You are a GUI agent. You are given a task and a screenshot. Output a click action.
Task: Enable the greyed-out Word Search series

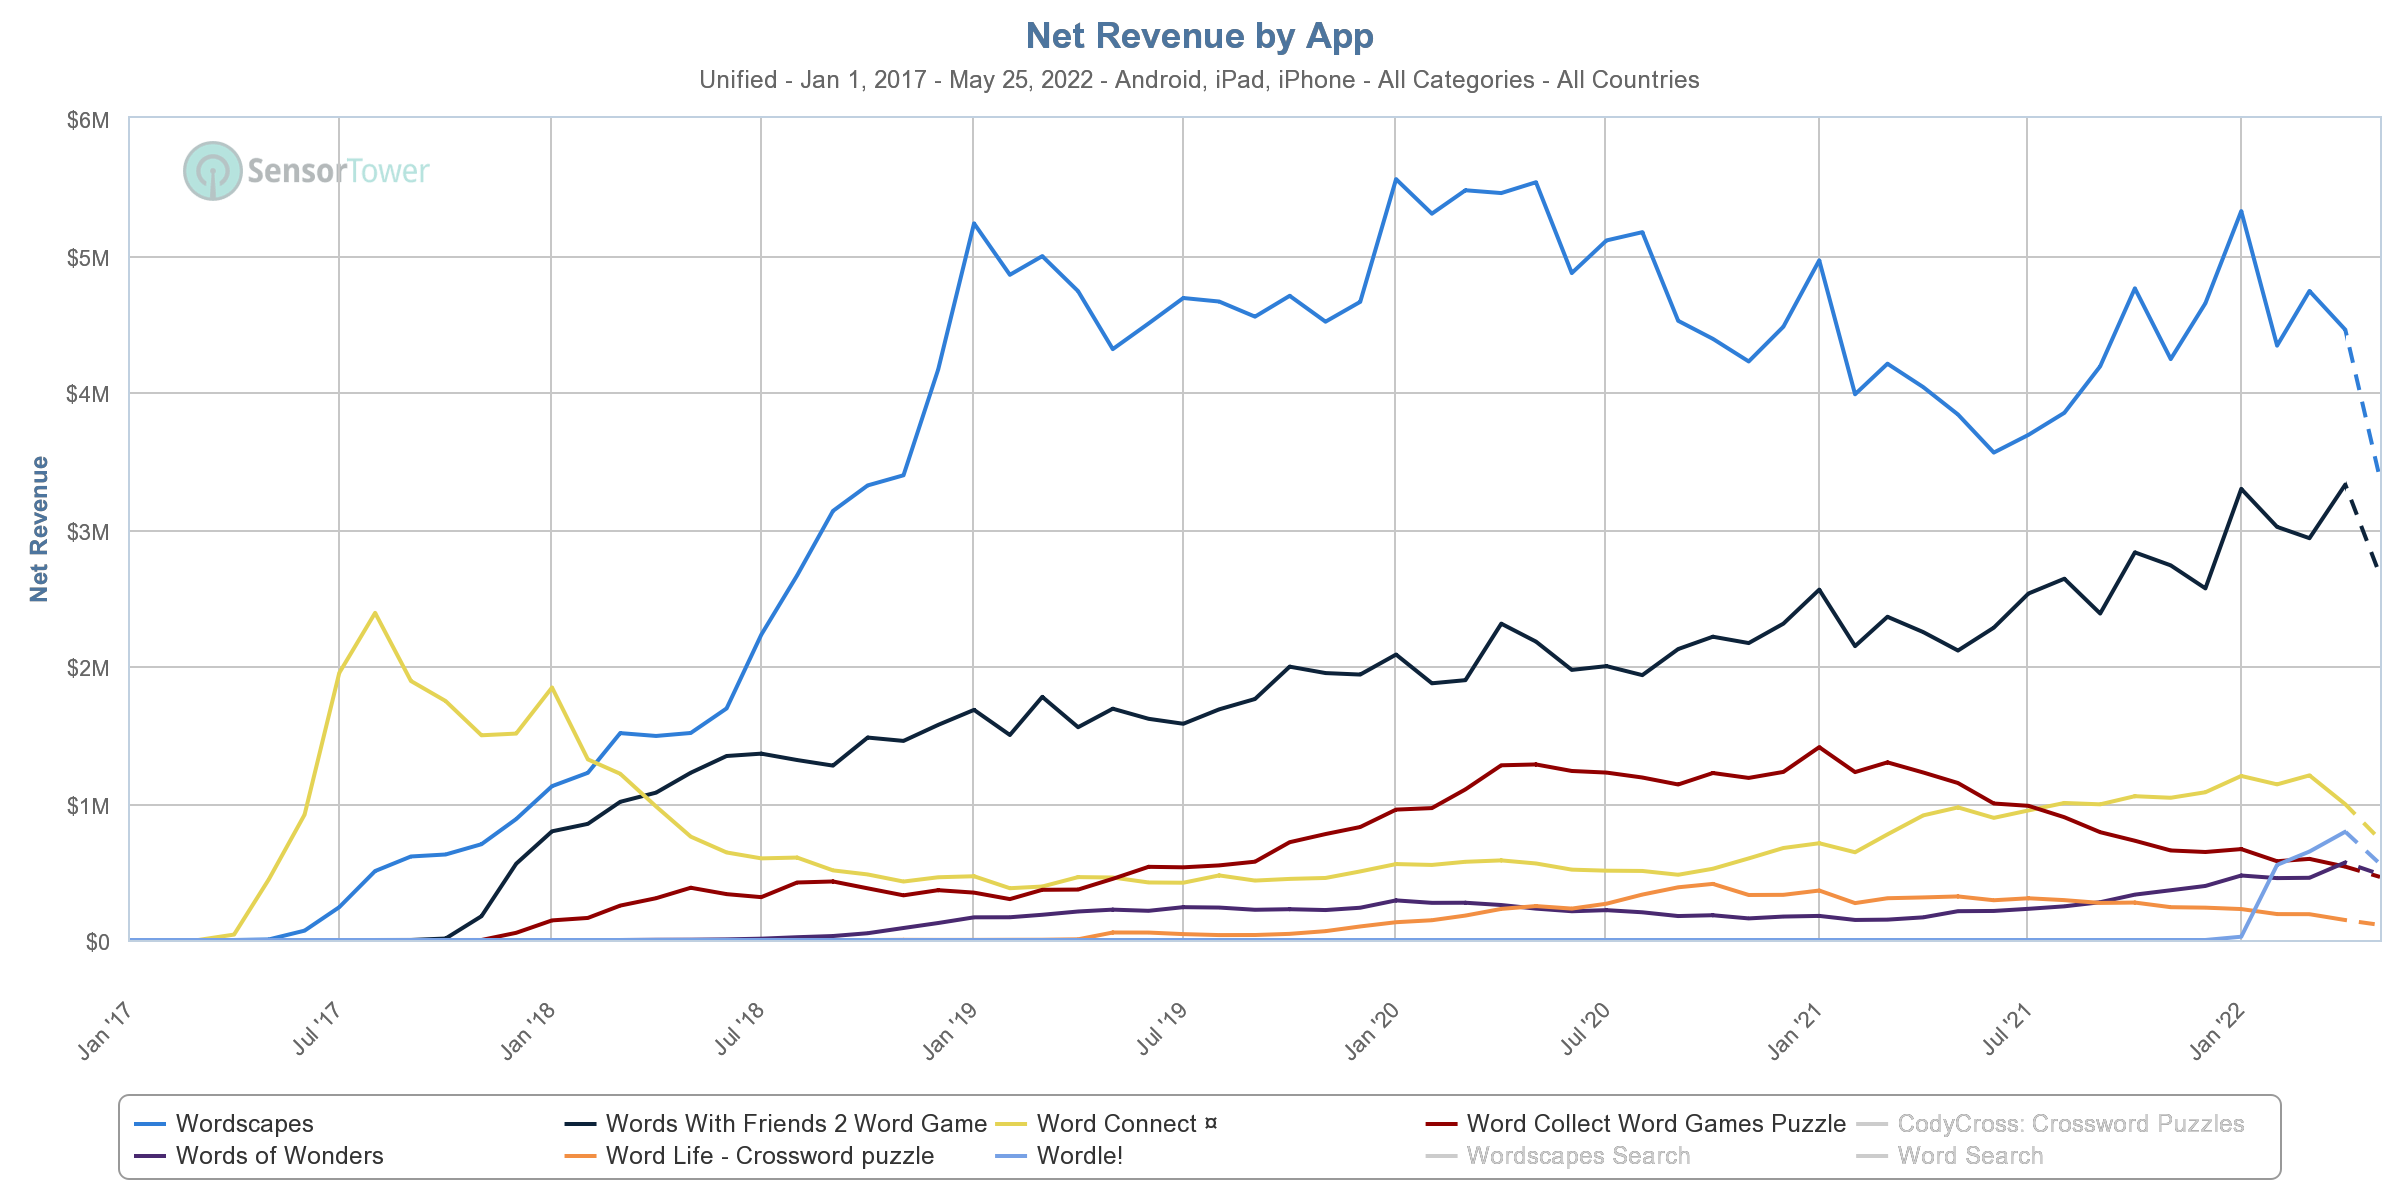[x=1950, y=1156]
